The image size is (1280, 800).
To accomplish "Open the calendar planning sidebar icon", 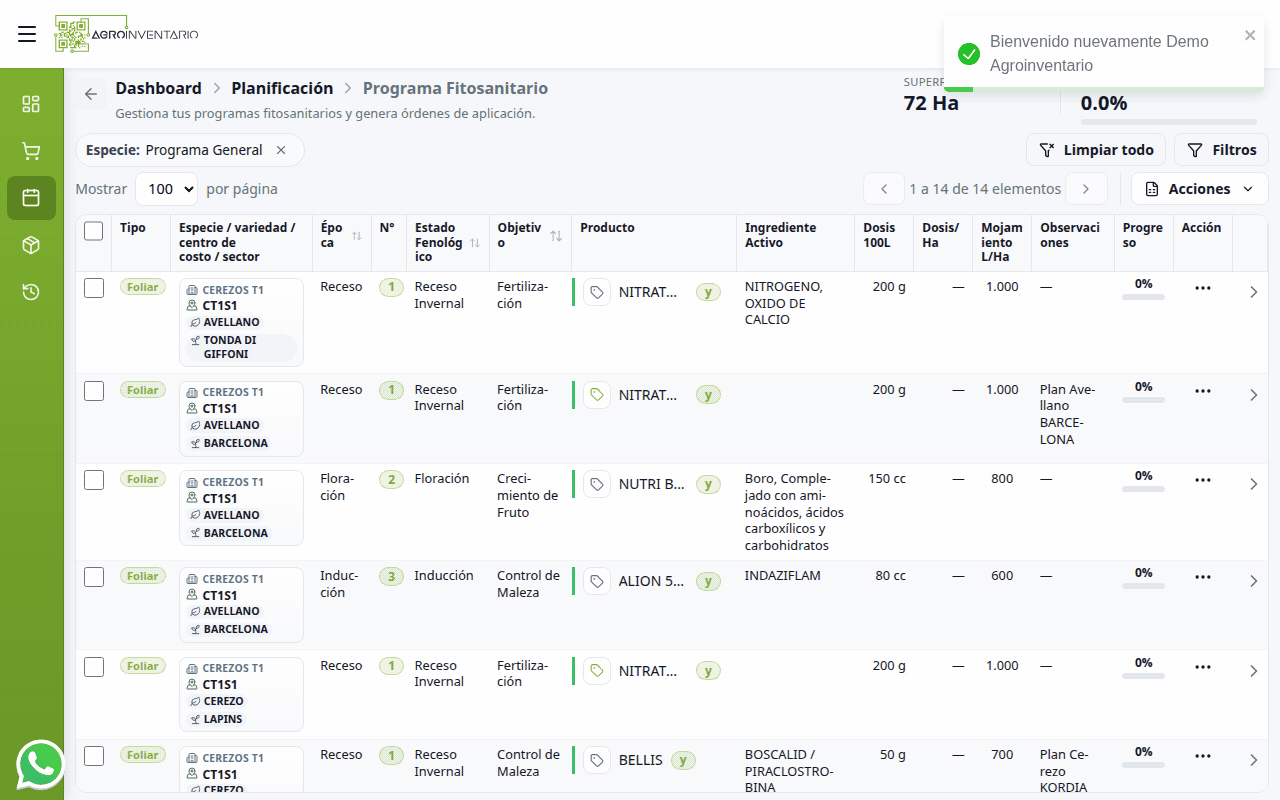I will click(x=31, y=198).
